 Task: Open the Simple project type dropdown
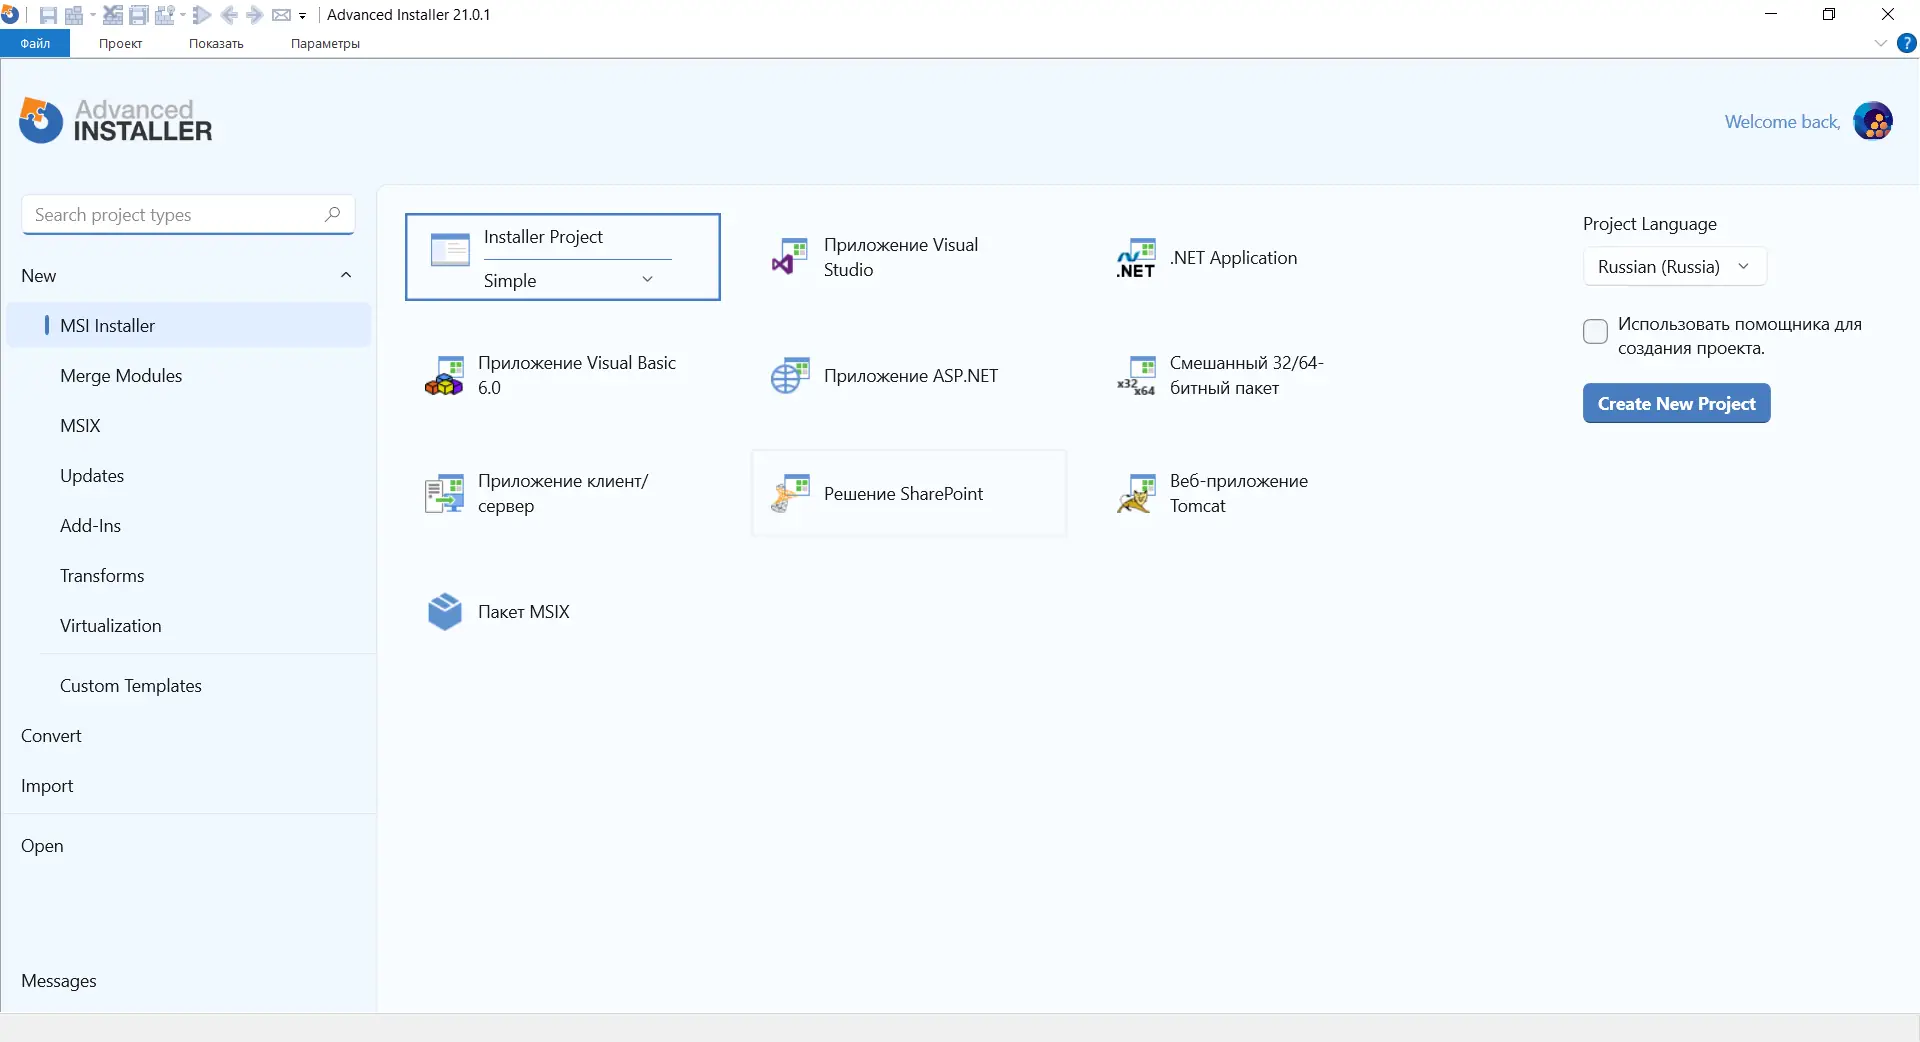[648, 280]
